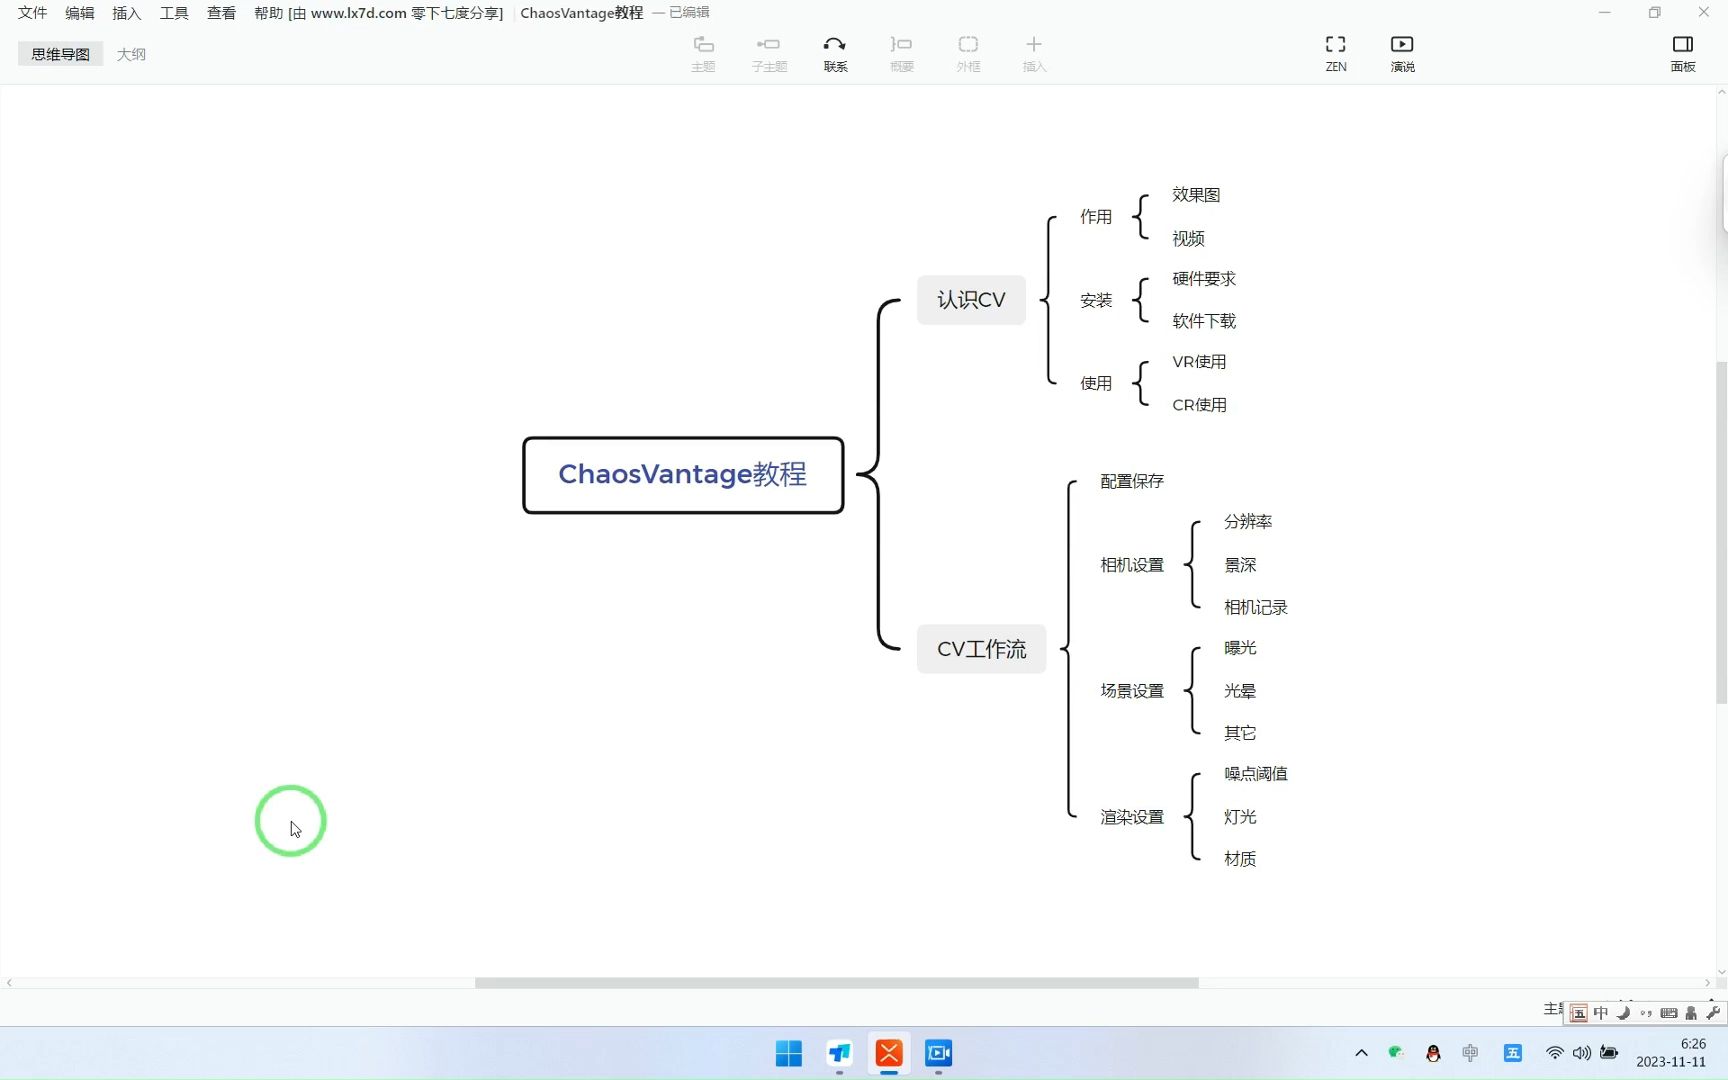1728x1080 pixels.
Task: Show hidden tray icons chevron
Action: [1361, 1052]
